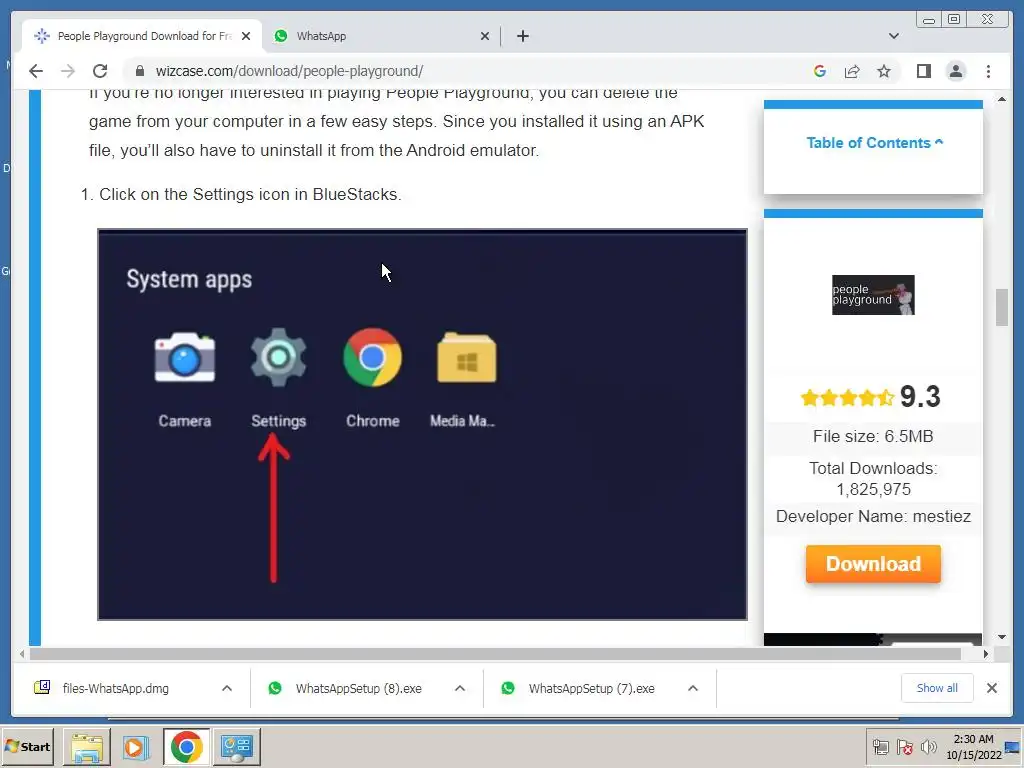The image size is (1024, 768).
Task: Click the BlueStacks system apps screenshot
Action: [422, 424]
